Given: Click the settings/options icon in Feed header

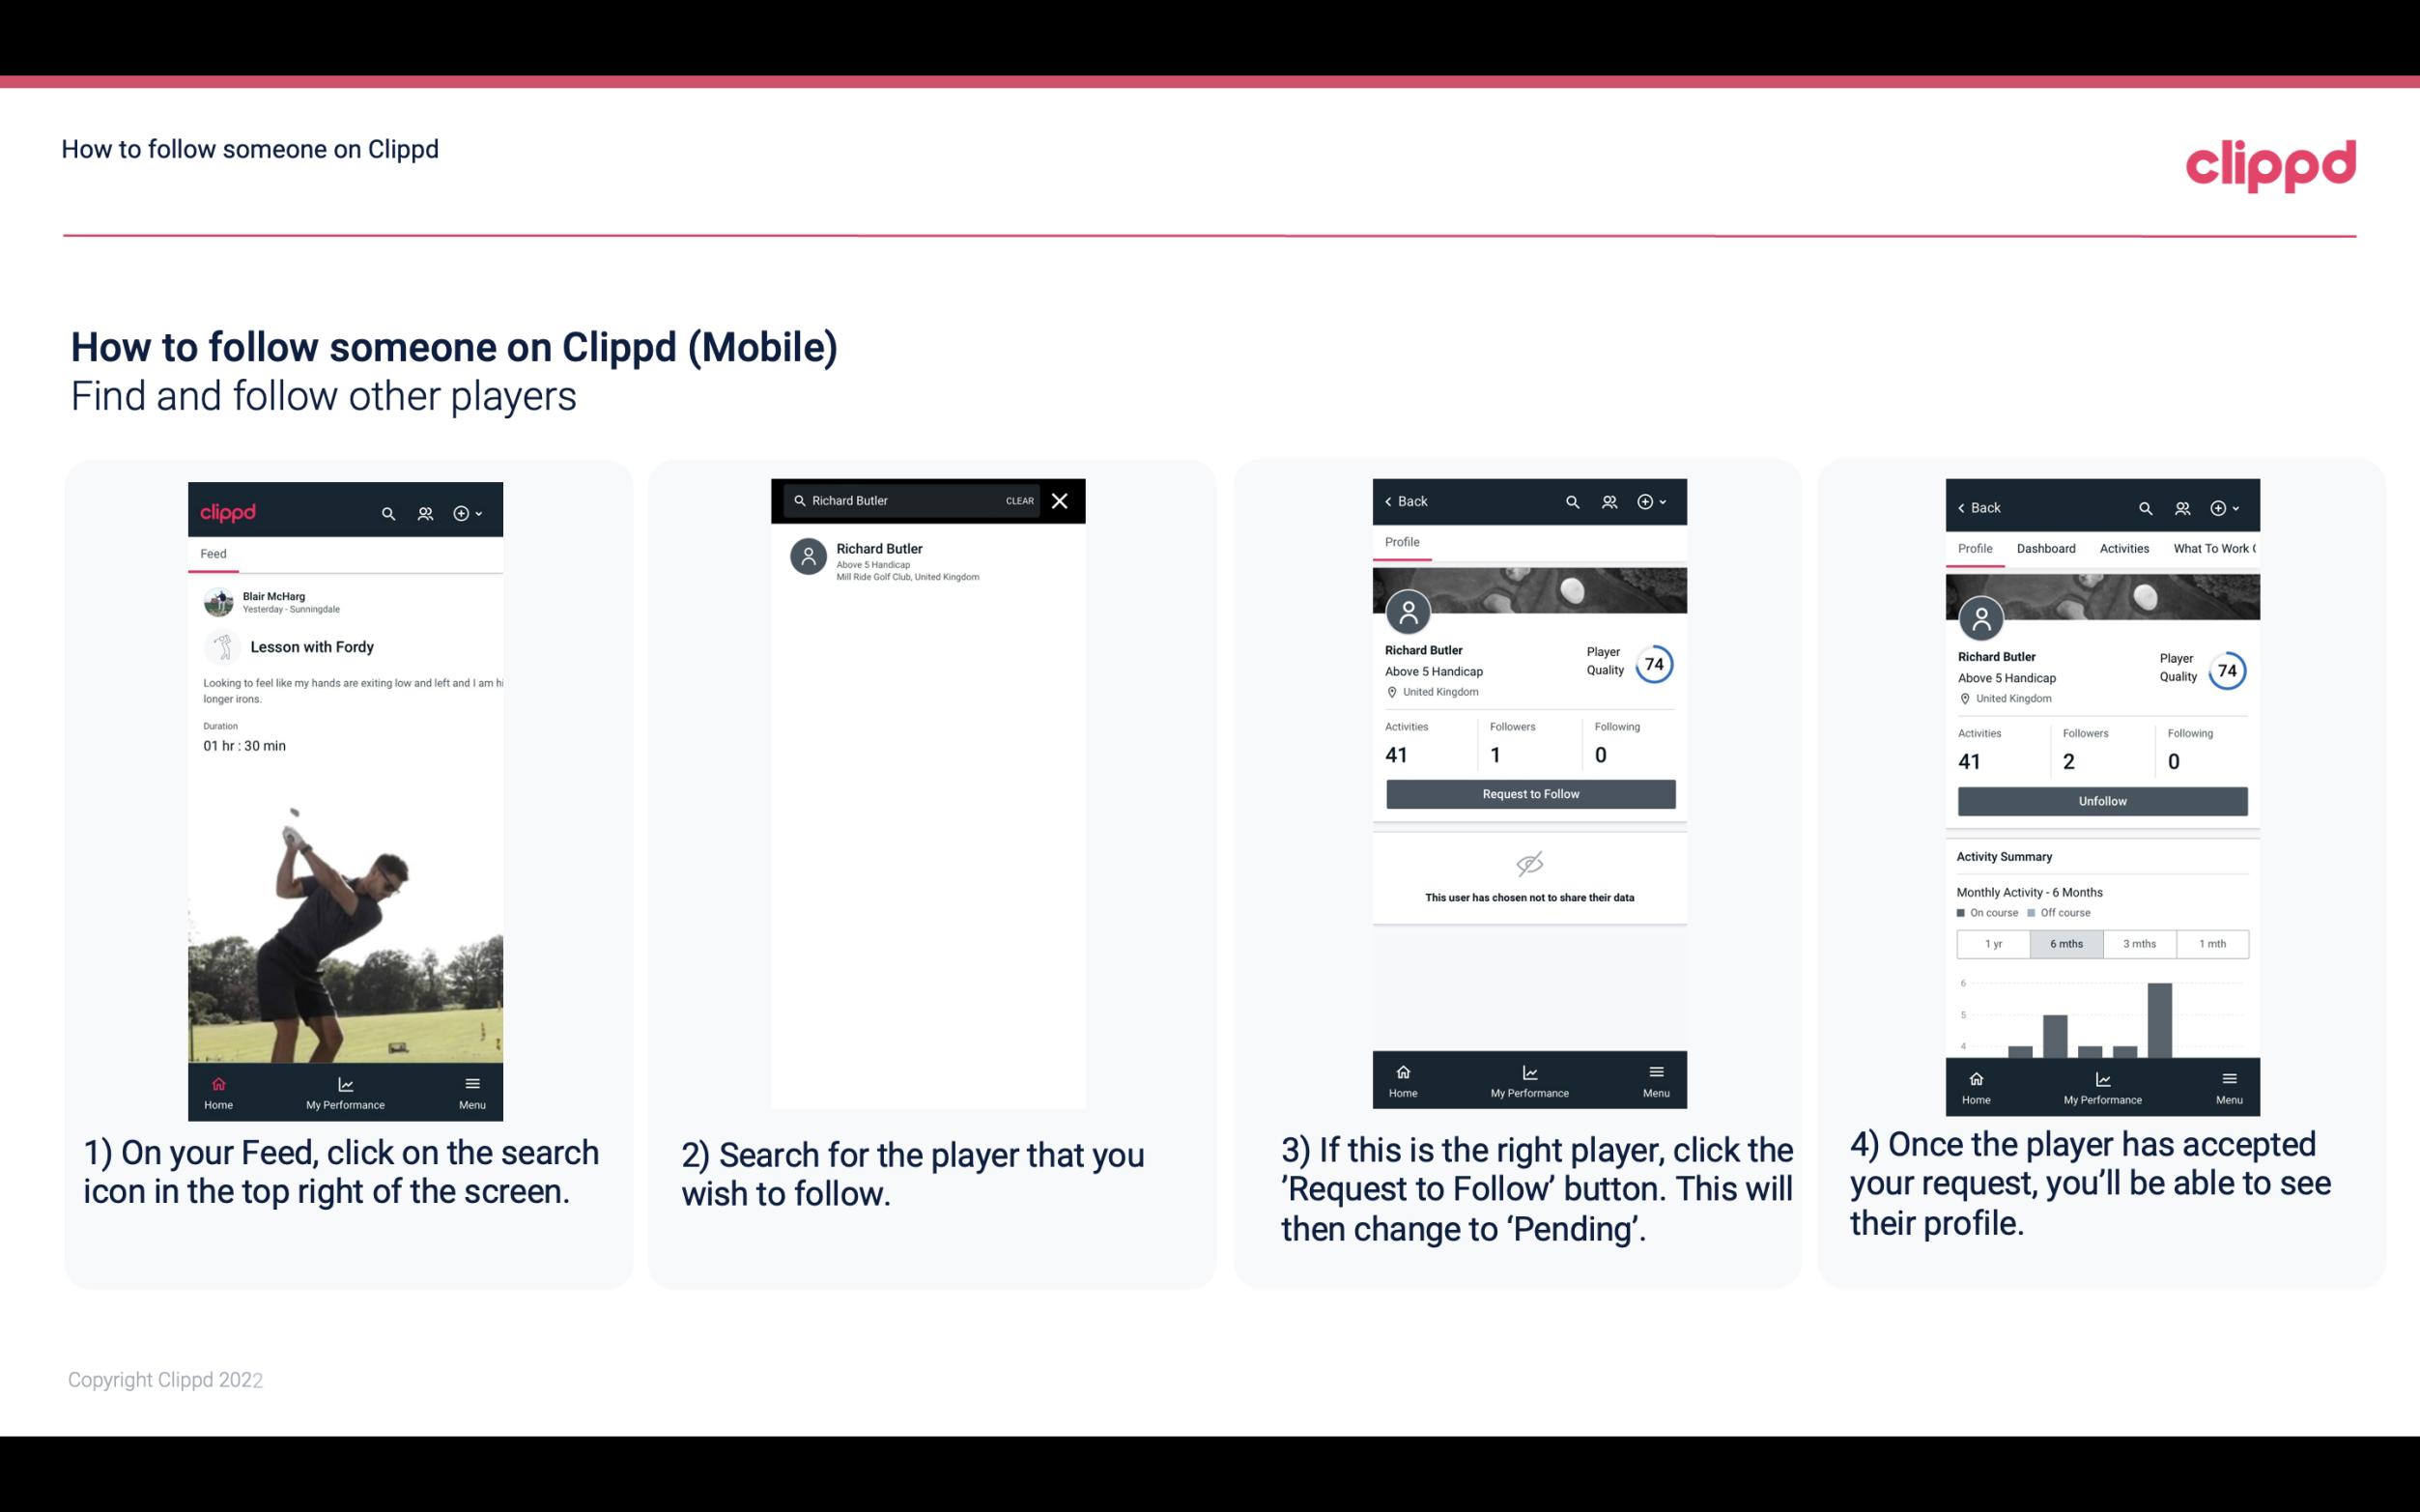Looking at the screenshot, I should pos(463,510).
